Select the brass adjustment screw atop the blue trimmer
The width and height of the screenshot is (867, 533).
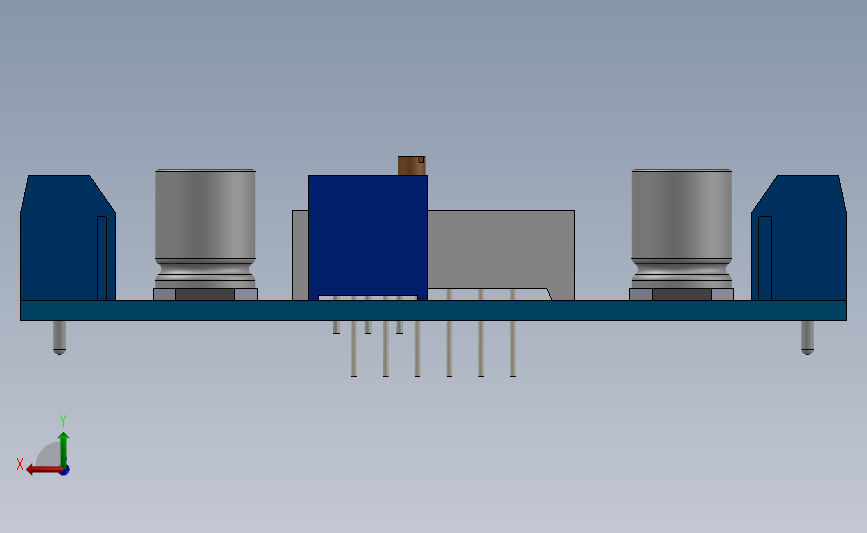click(x=411, y=165)
